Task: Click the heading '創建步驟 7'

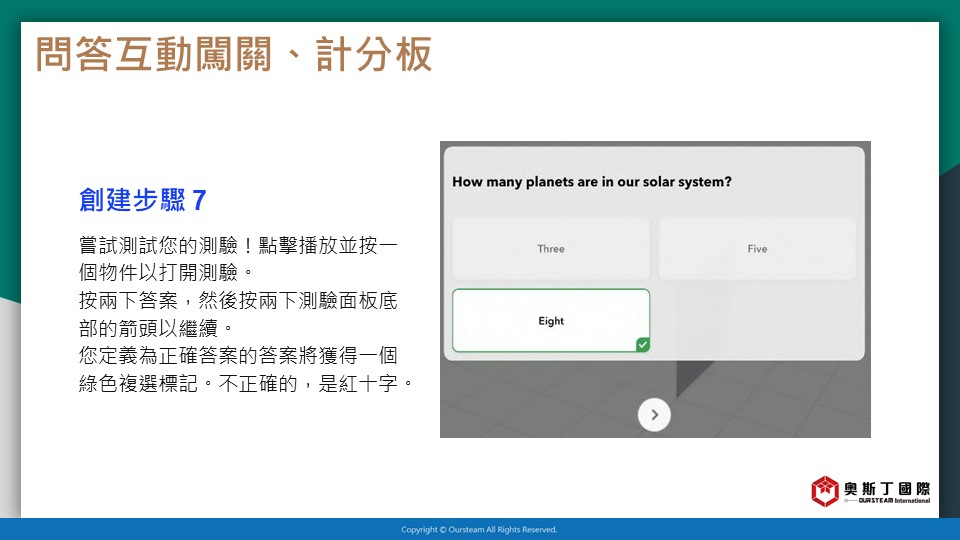Action: (x=143, y=200)
